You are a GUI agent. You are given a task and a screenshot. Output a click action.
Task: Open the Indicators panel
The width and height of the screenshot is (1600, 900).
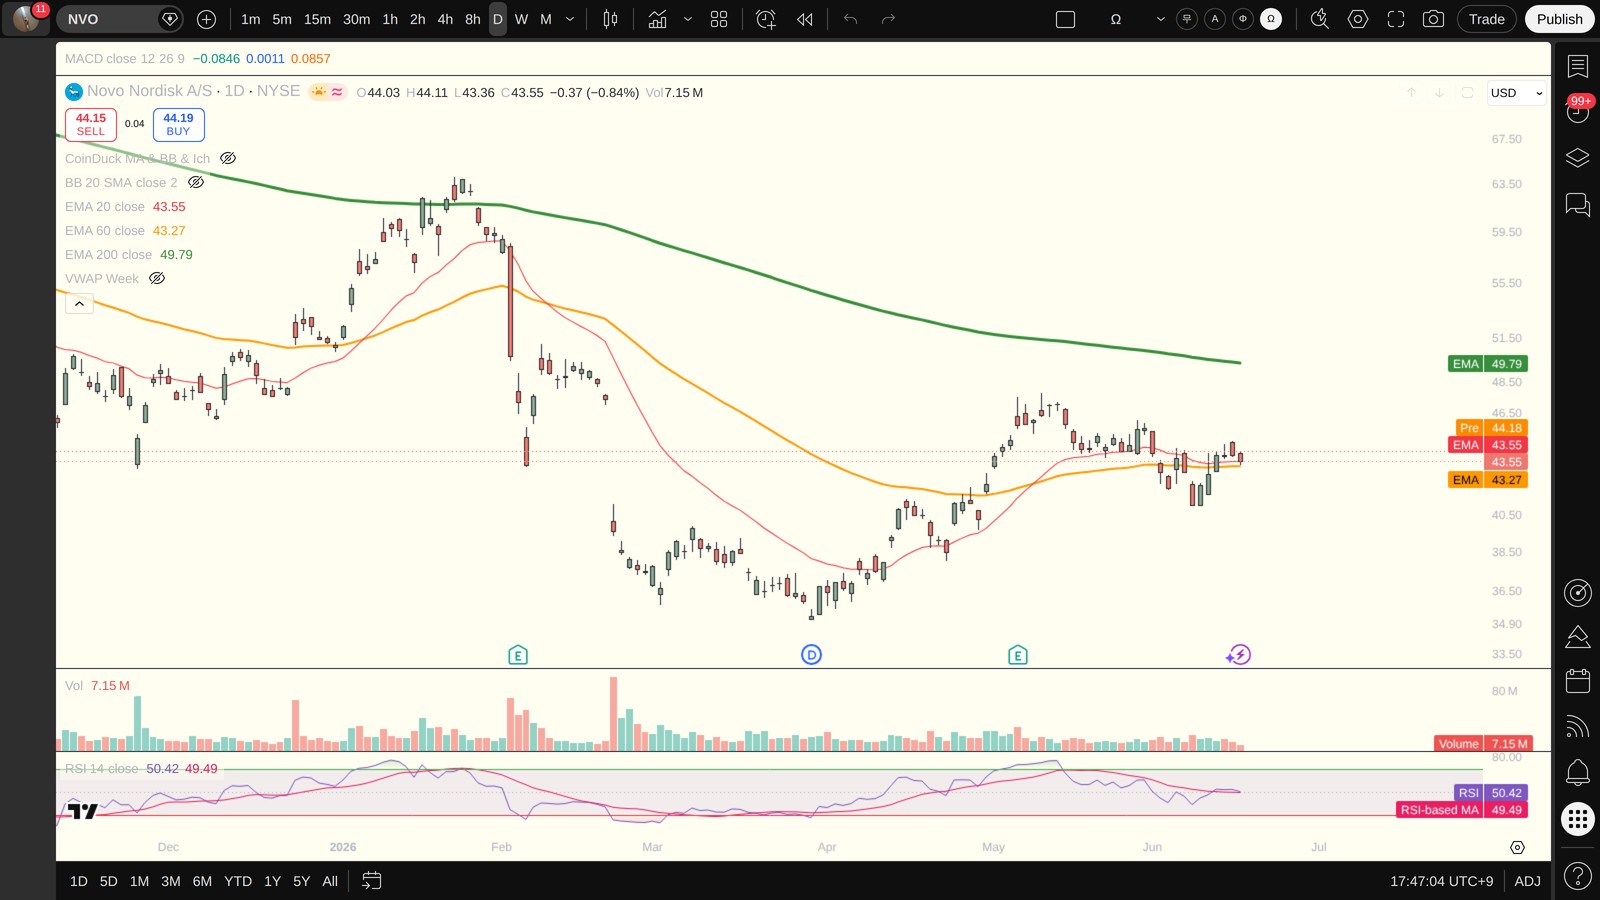[x=657, y=19]
